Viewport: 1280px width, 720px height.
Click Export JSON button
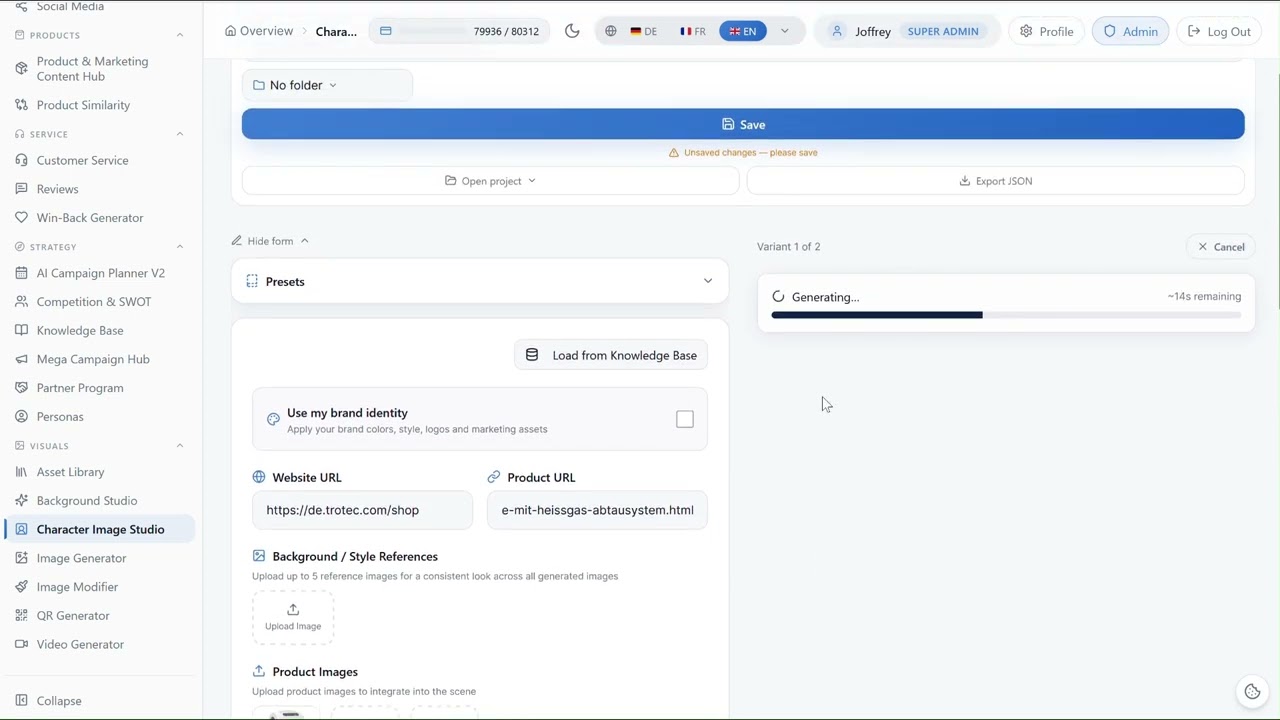click(x=996, y=181)
